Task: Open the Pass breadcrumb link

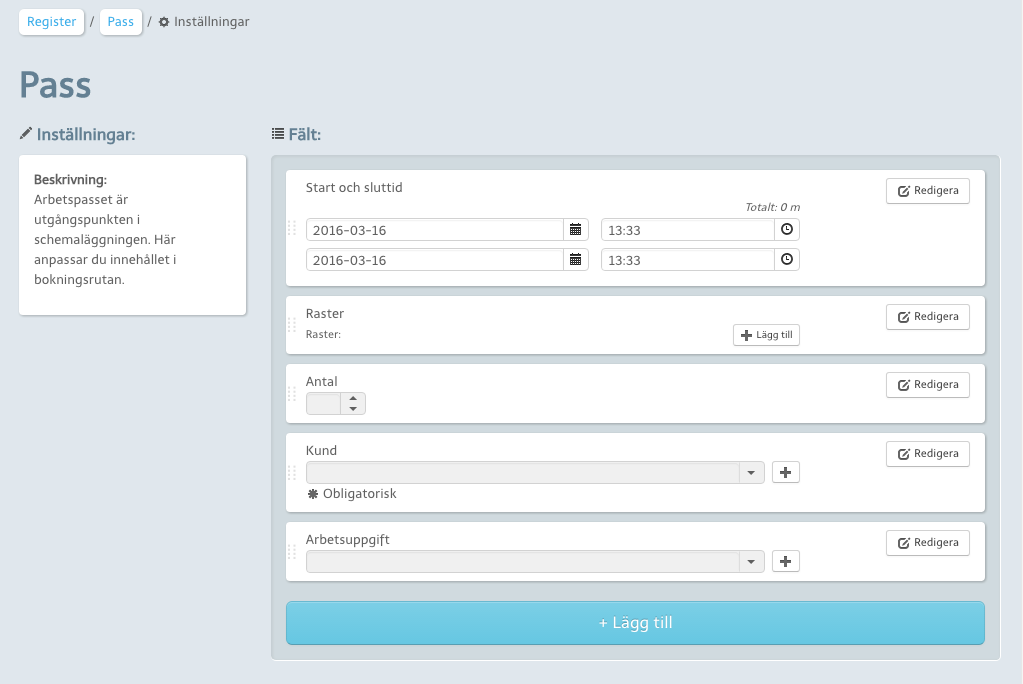Action: [x=121, y=22]
